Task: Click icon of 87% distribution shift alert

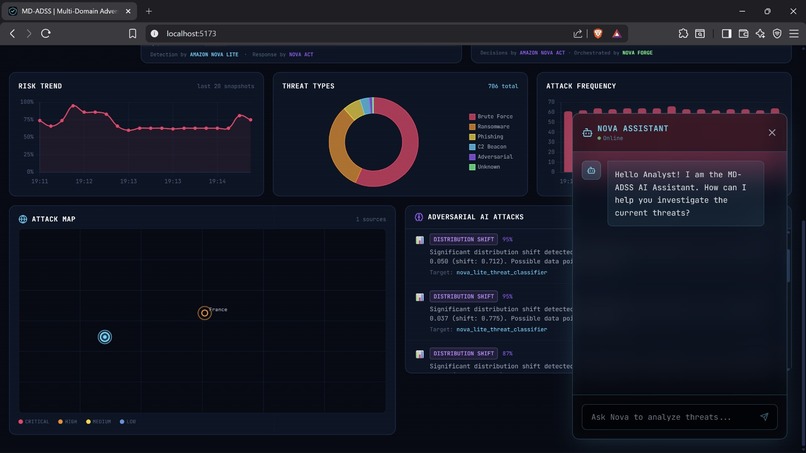Action: 420,354
